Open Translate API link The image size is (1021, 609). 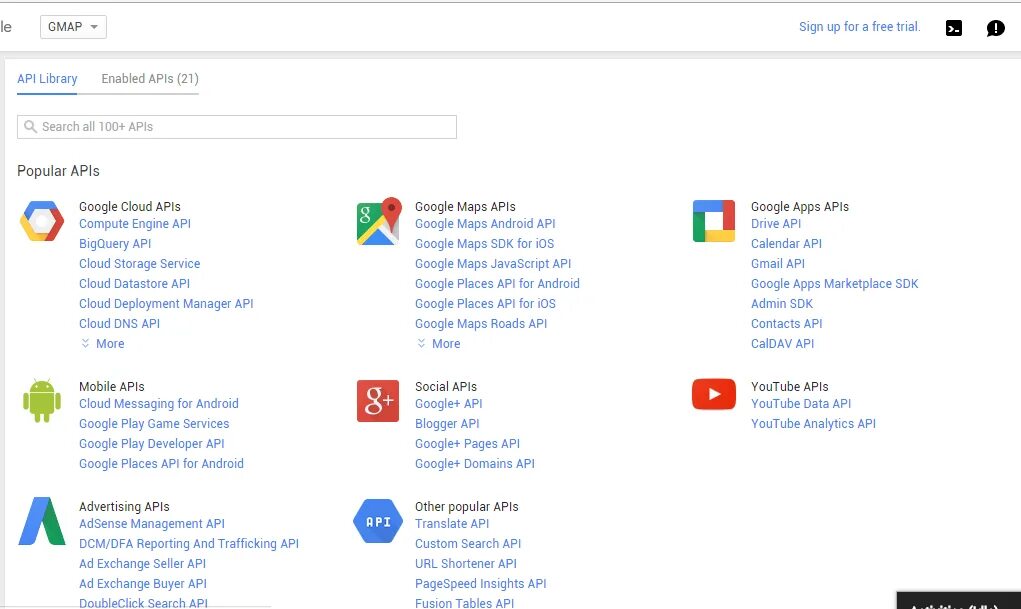click(x=452, y=524)
